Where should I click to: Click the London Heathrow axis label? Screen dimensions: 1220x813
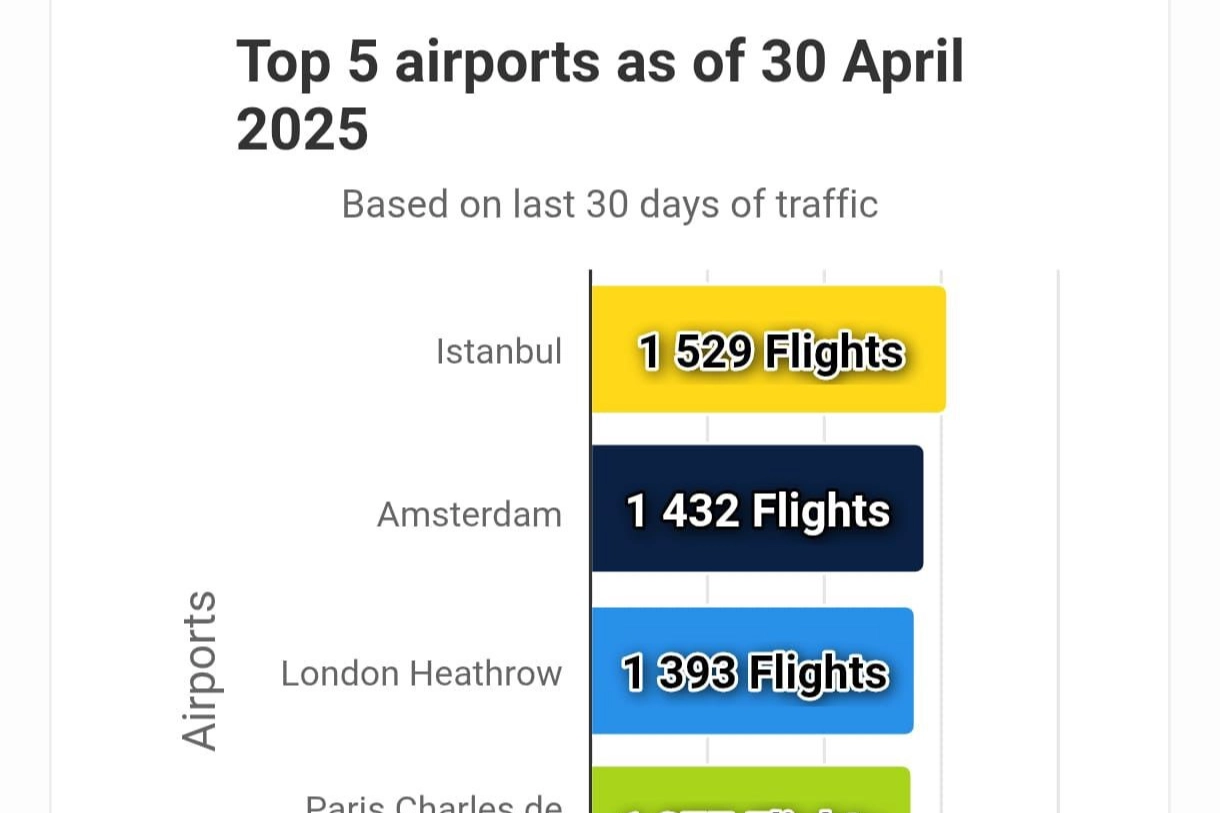click(x=421, y=673)
